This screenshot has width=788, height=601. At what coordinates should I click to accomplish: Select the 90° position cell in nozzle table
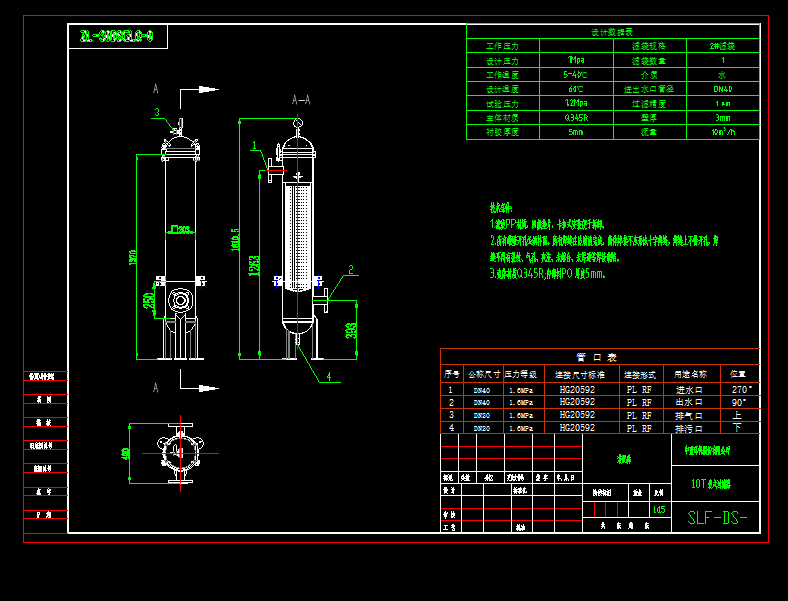point(740,402)
